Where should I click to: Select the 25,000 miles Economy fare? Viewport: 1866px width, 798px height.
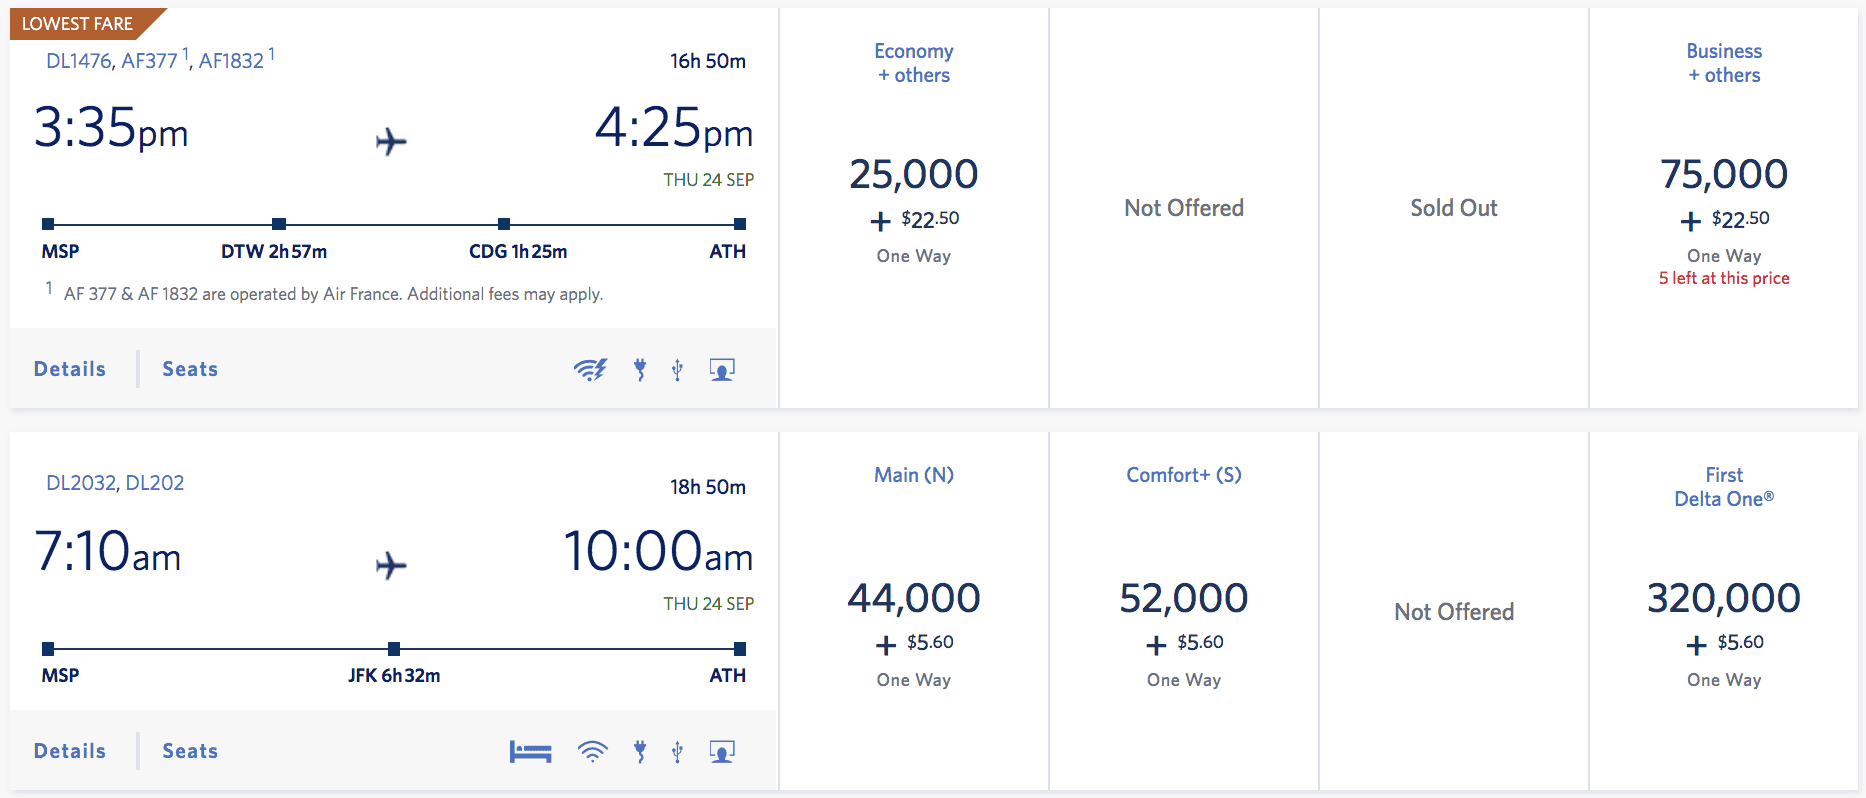(x=913, y=175)
